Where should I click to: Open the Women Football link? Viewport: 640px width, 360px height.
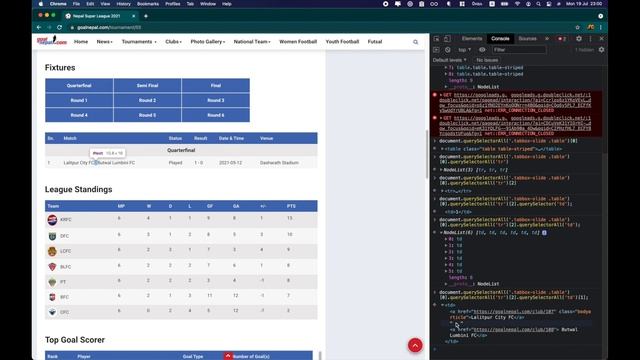pos(298,42)
